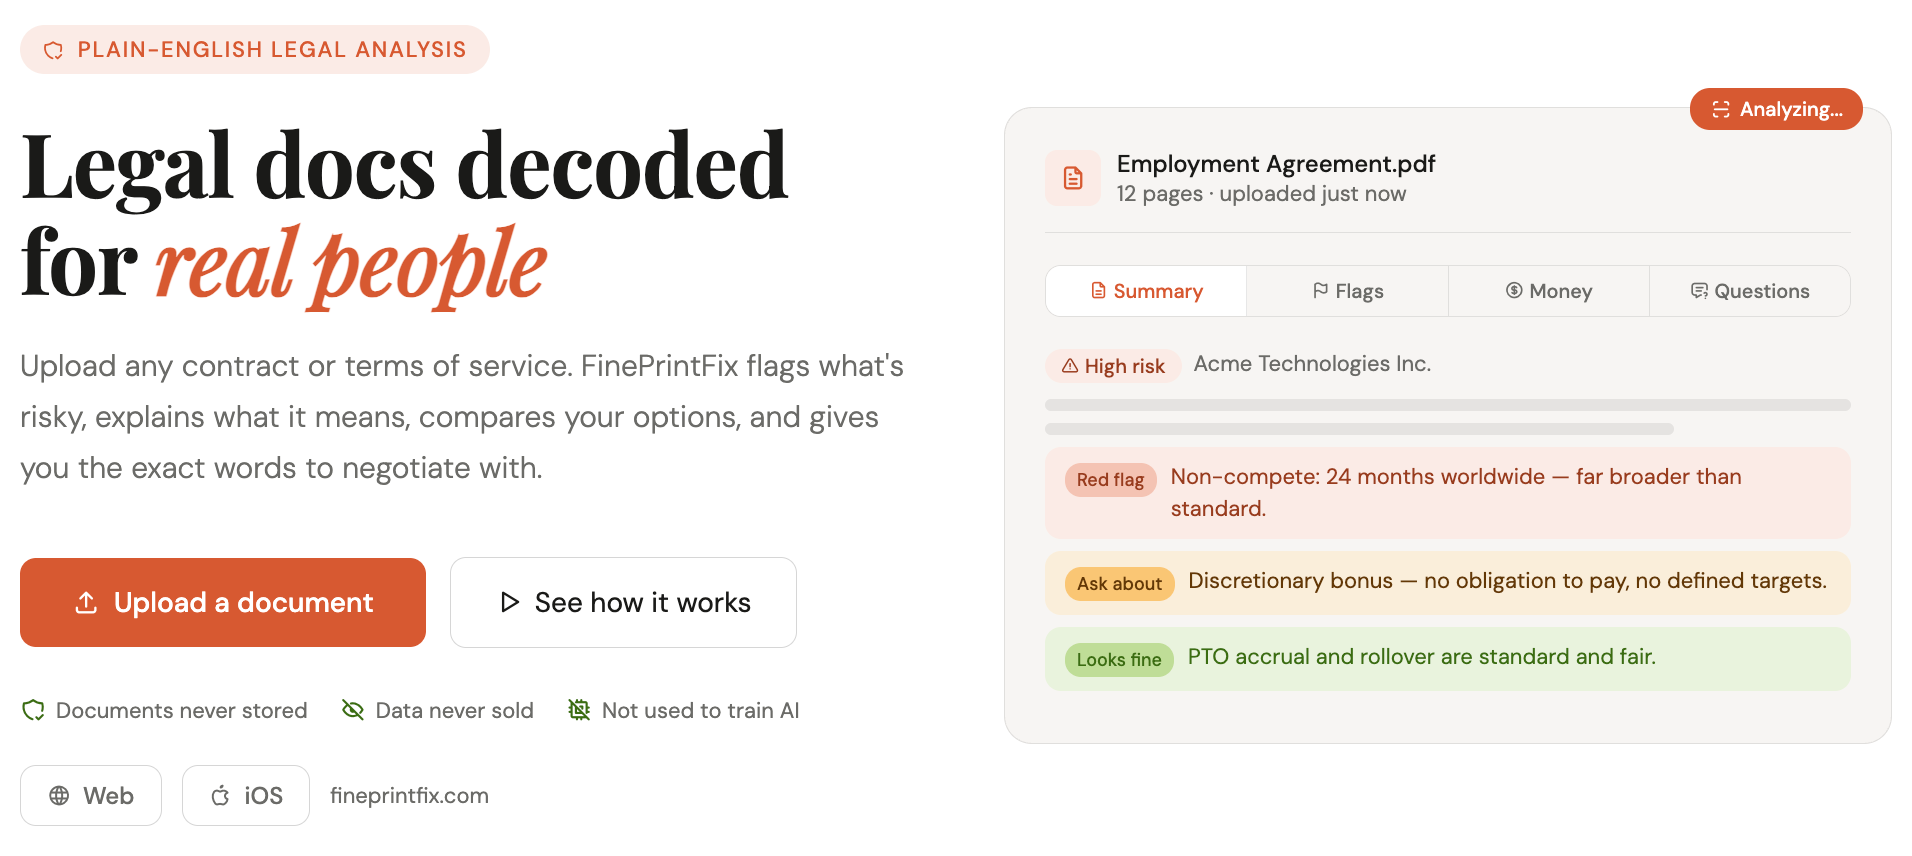Open the Flags tab
The image size is (1912, 856).
click(1348, 291)
